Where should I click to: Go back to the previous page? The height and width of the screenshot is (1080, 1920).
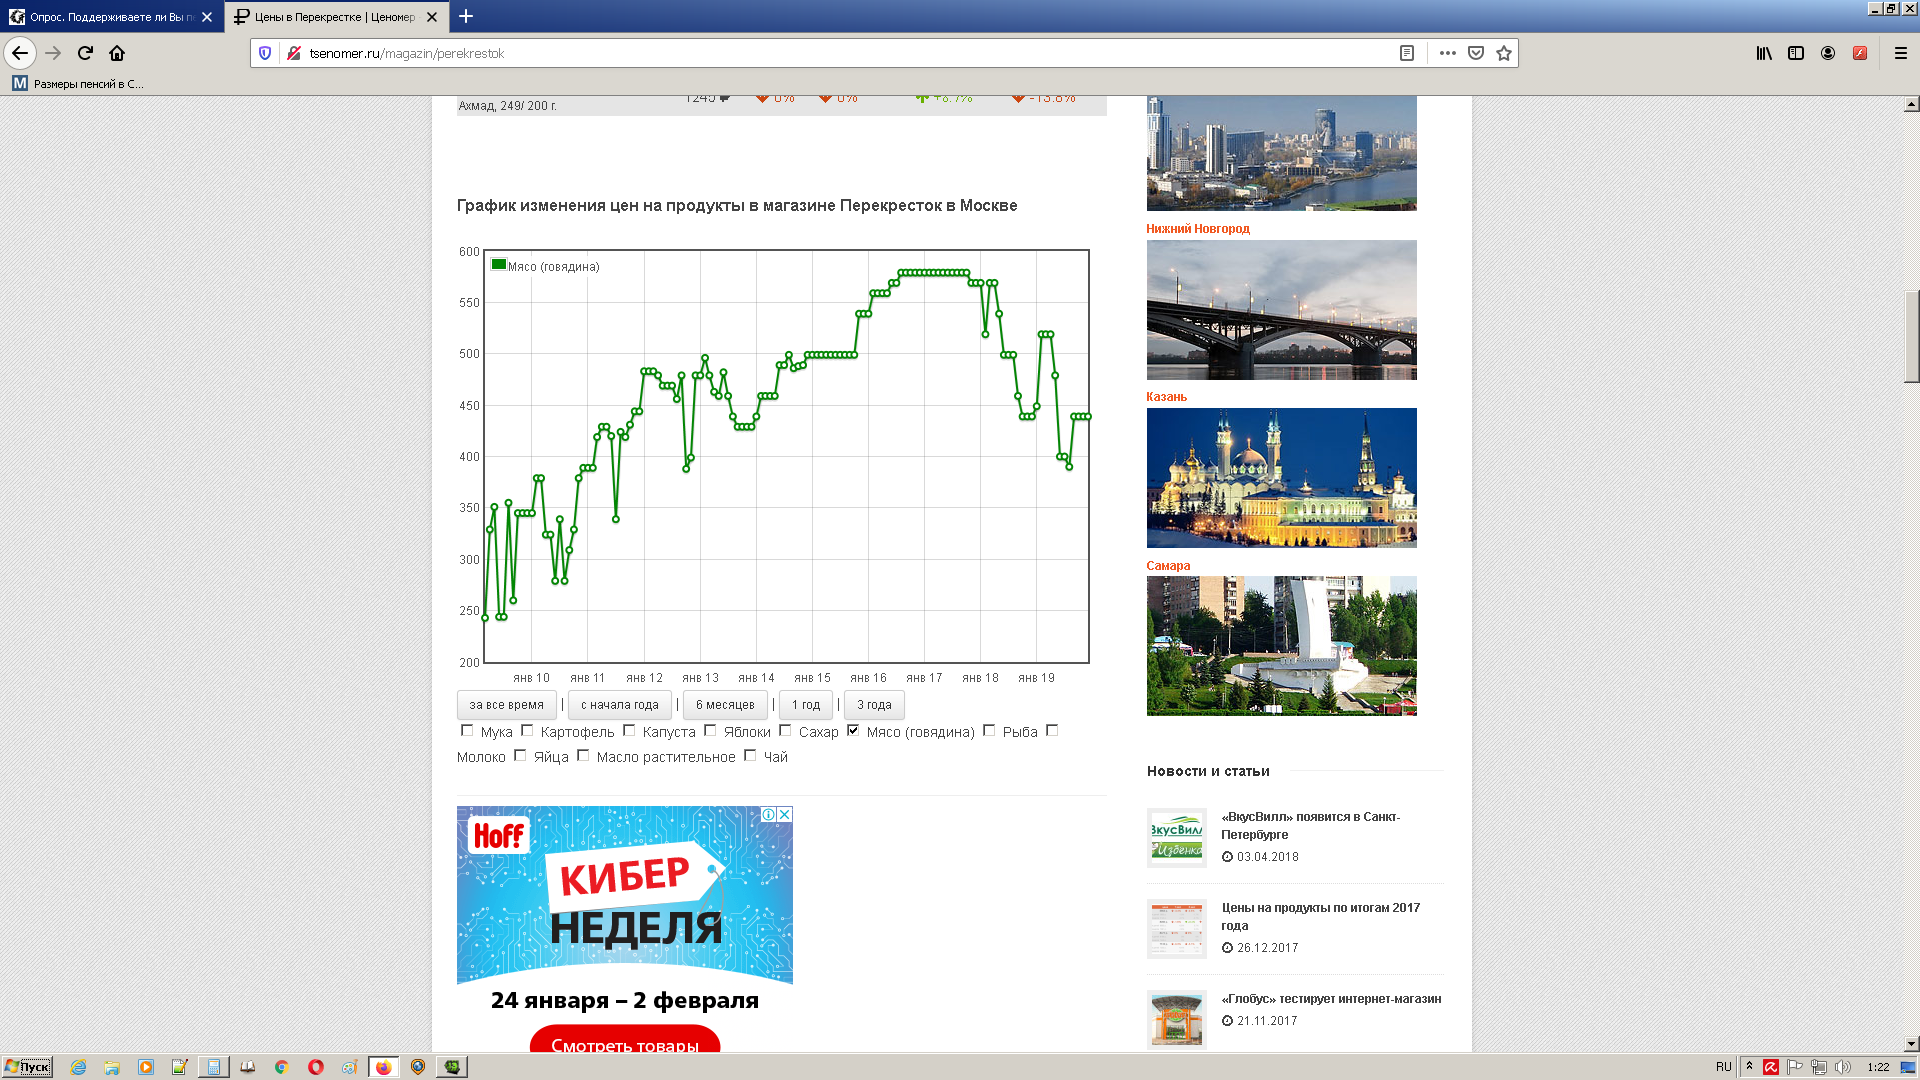20,53
